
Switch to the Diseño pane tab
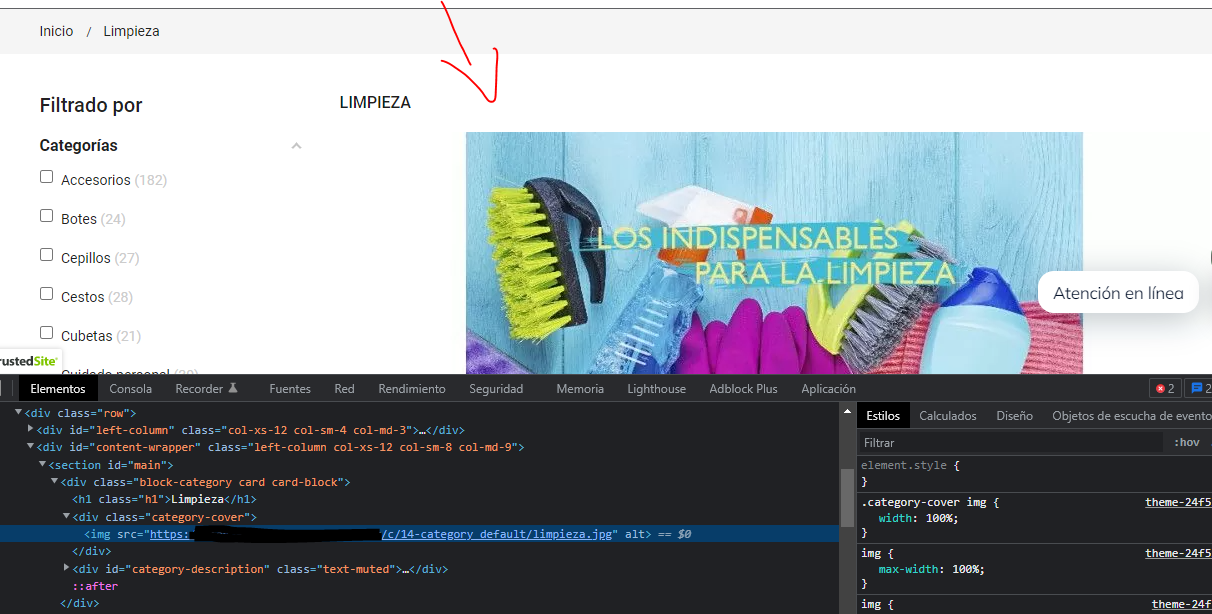tap(1014, 416)
